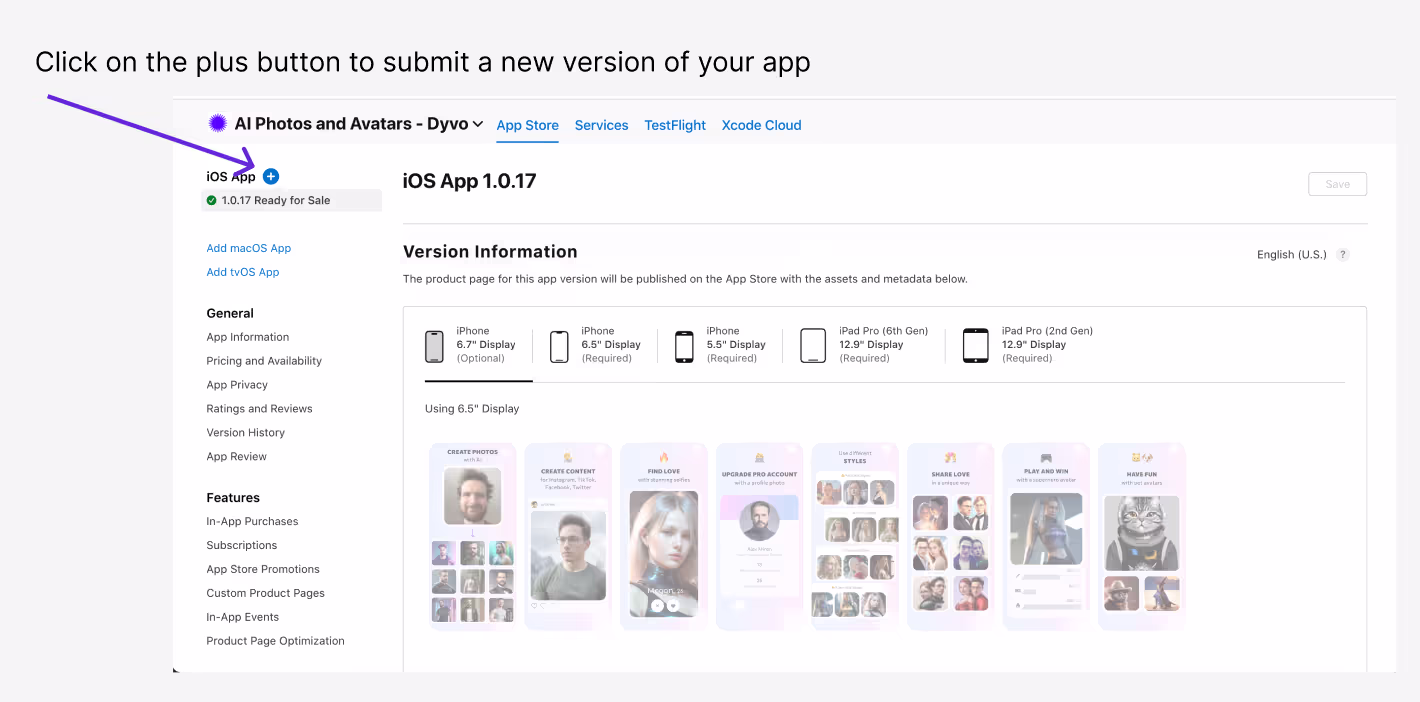Click the Features section header
Image resolution: width=1420 pixels, height=702 pixels.
tap(233, 497)
